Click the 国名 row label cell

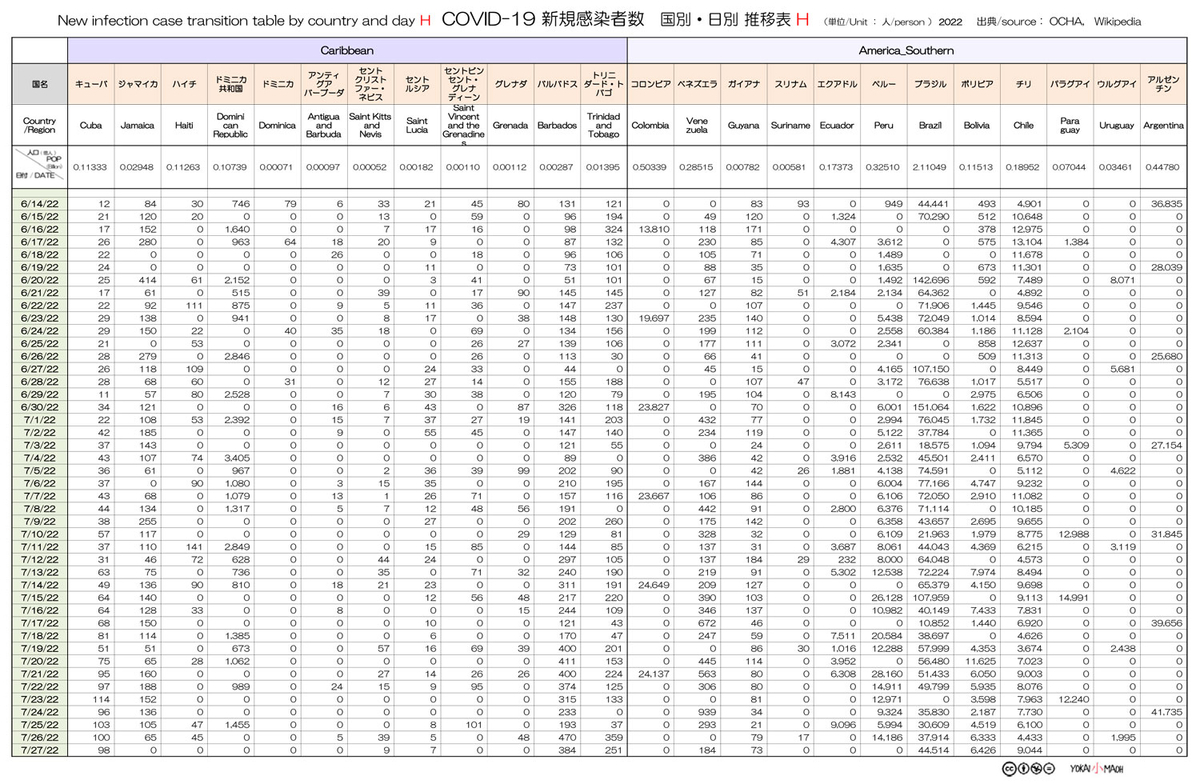click(x=40, y=86)
